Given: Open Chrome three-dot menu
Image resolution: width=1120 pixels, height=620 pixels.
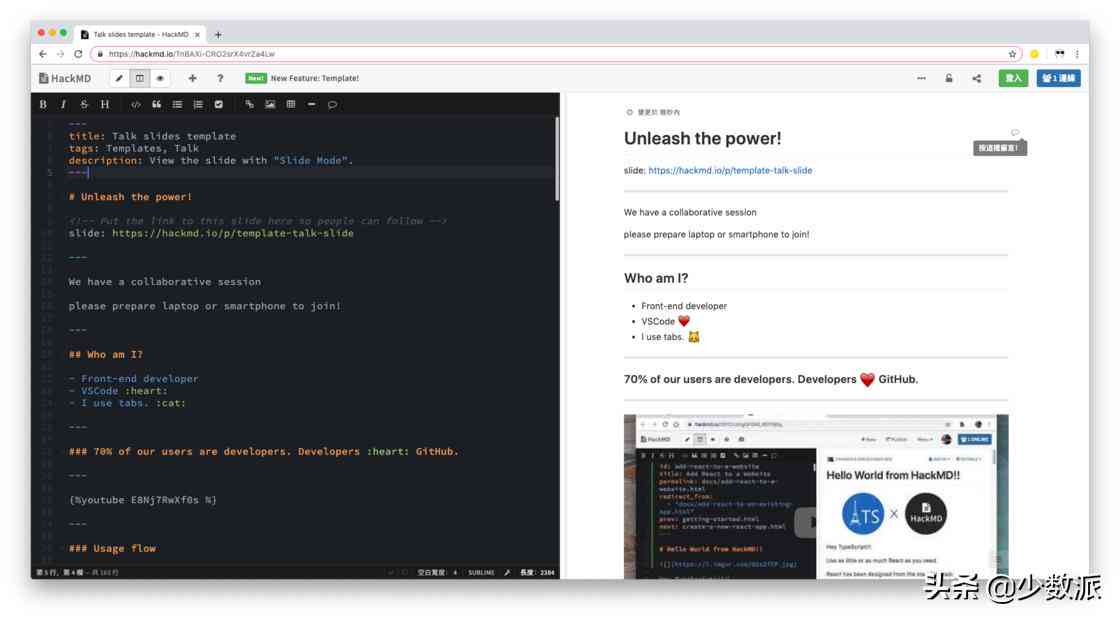Looking at the screenshot, I should pyautogui.click(x=1077, y=54).
